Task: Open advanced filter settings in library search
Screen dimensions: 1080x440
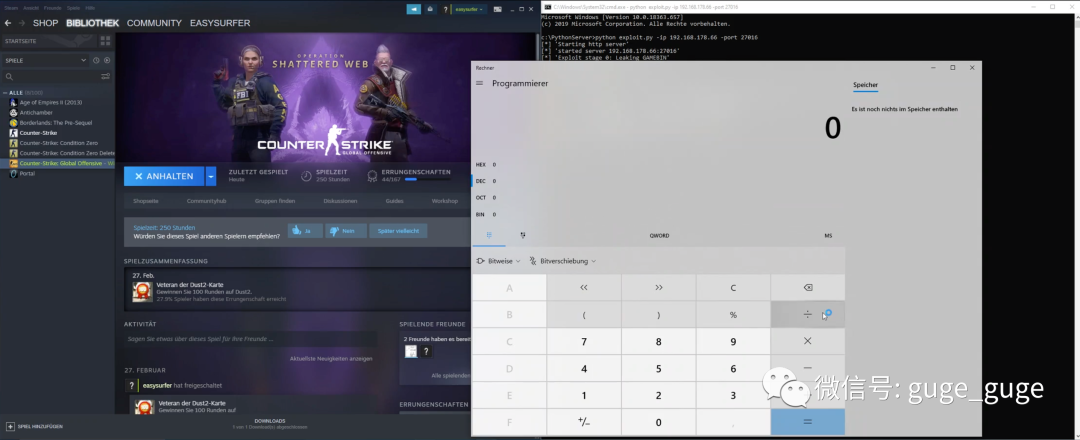Action: (x=105, y=76)
